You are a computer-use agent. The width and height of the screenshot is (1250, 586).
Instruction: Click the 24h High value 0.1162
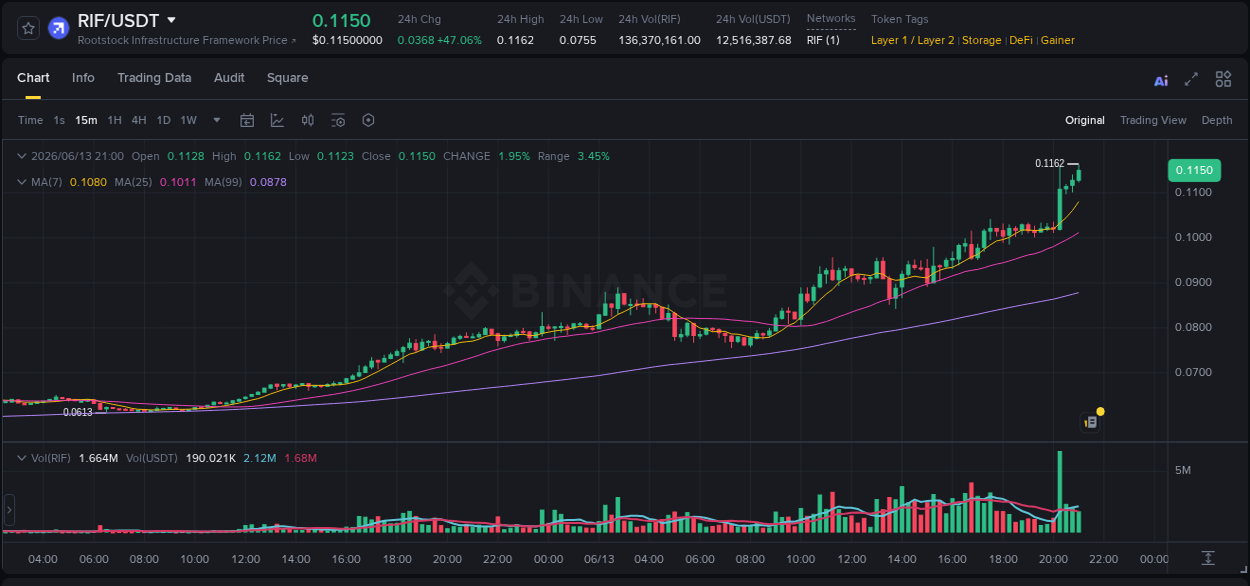pos(515,40)
